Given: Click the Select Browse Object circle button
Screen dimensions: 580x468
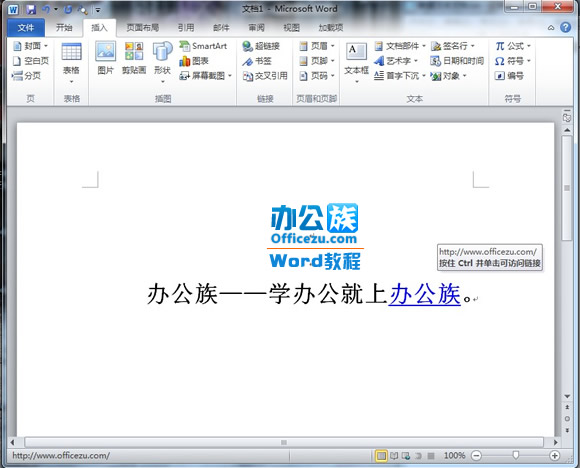Looking at the screenshot, I should pos(567,419).
